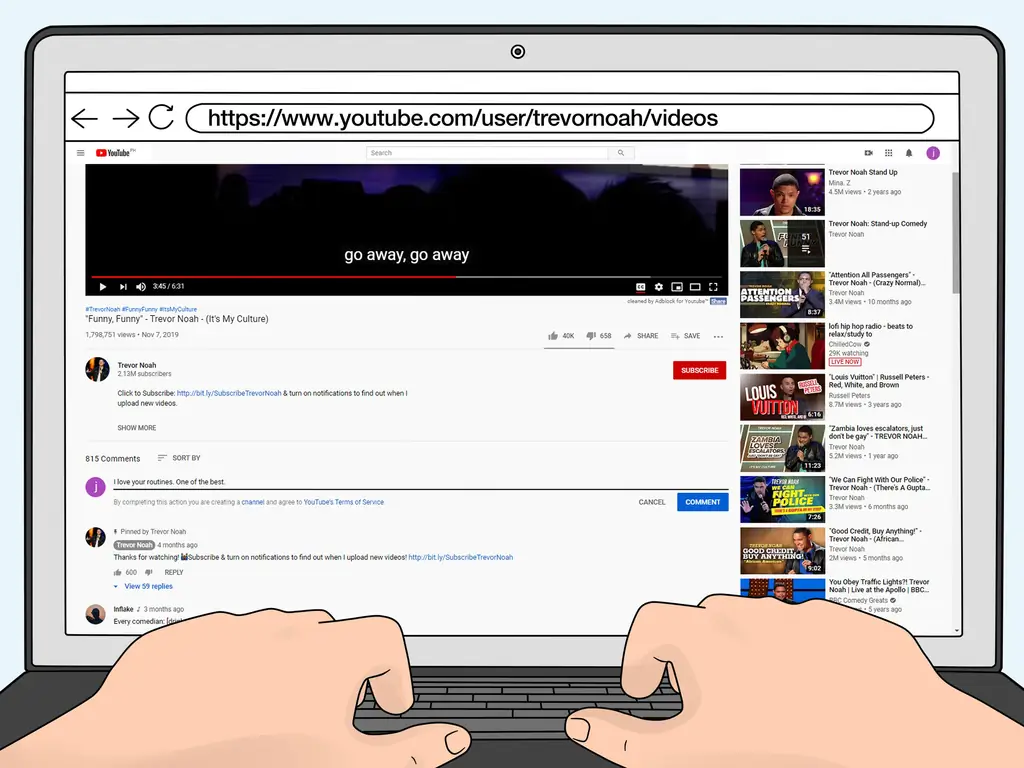The width and height of the screenshot is (1024, 768).
Task: Open player settings gear
Action: tap(659, 287)
